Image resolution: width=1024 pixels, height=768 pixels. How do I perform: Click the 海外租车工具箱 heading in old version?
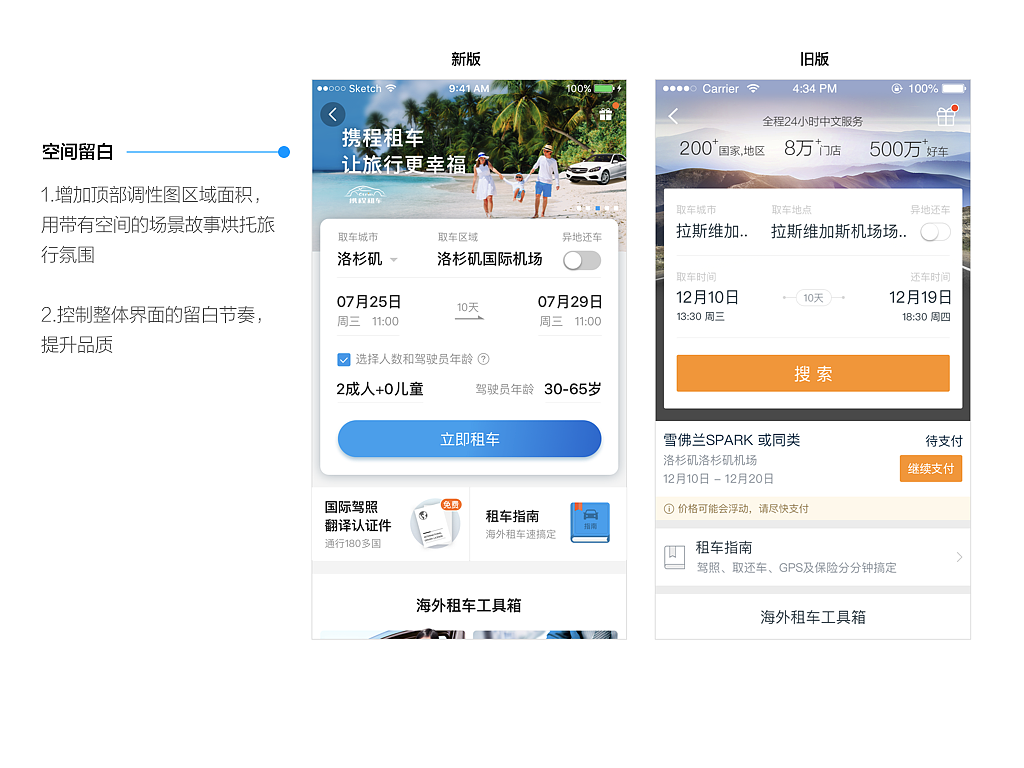813,617
